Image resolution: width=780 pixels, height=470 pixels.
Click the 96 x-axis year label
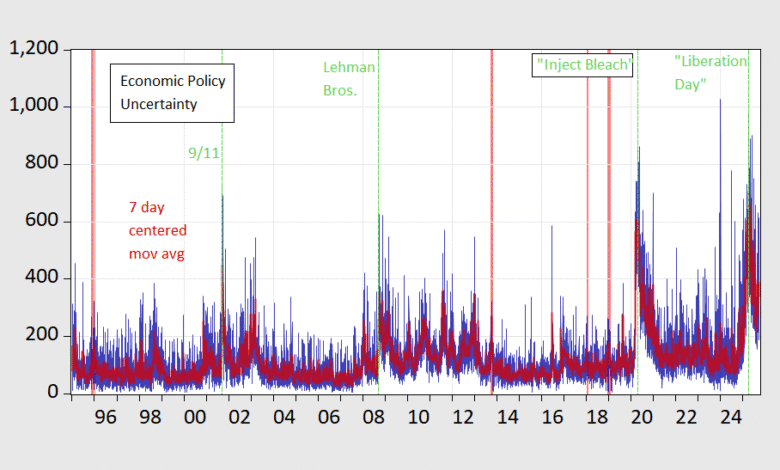click(105, 414)
